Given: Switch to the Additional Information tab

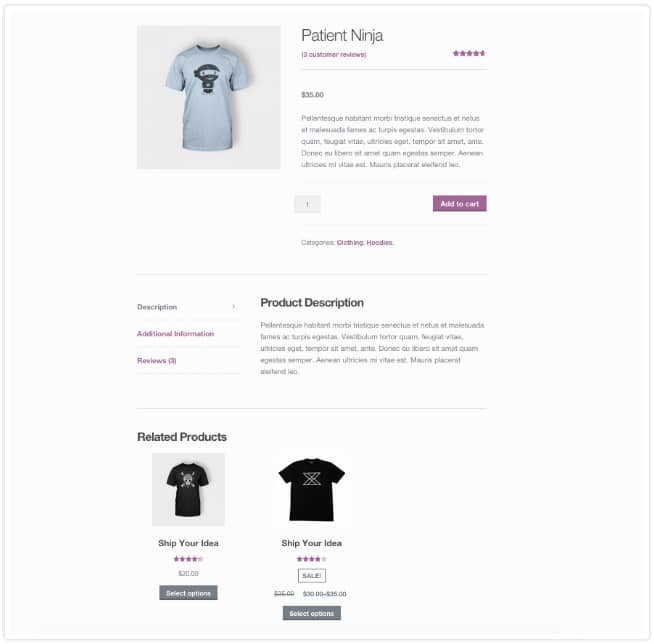Looking at the screenshot, I should point(176,334).
